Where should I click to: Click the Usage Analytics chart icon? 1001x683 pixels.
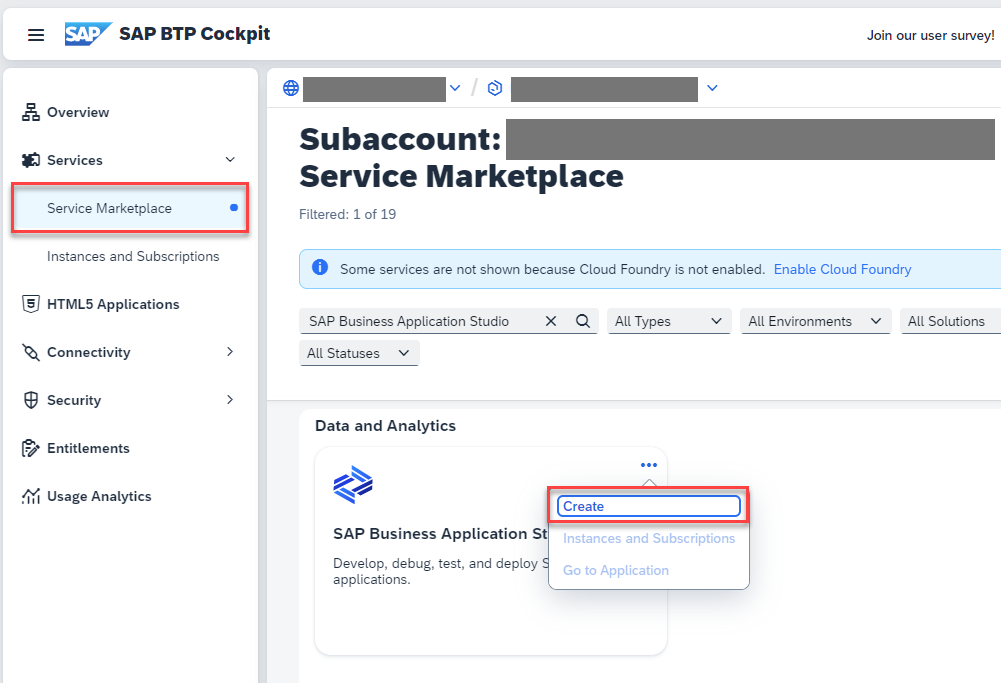pyautogui.click(x=31, y=496)
